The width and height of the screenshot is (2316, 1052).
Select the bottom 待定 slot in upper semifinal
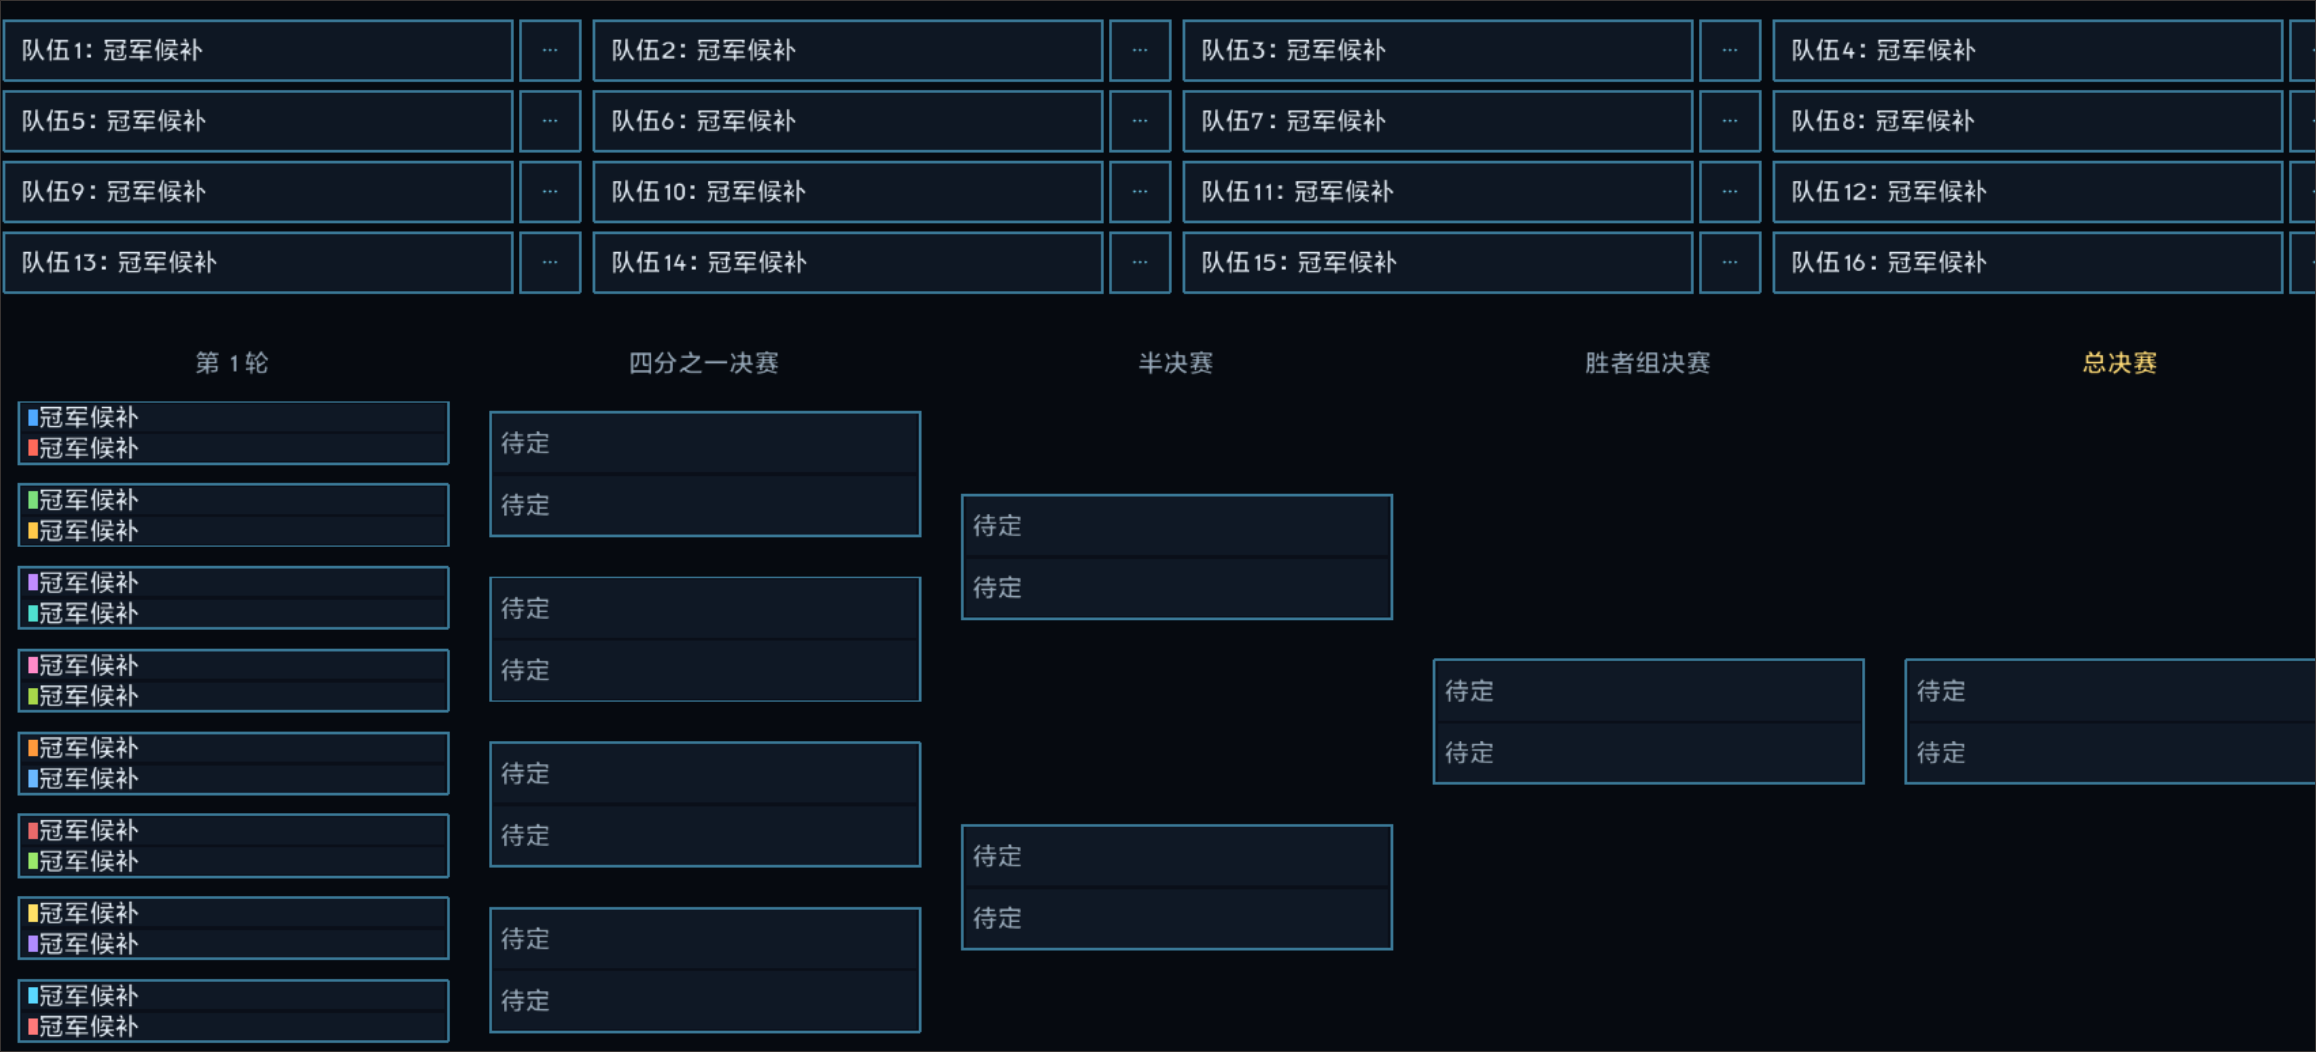(1177, 588)
